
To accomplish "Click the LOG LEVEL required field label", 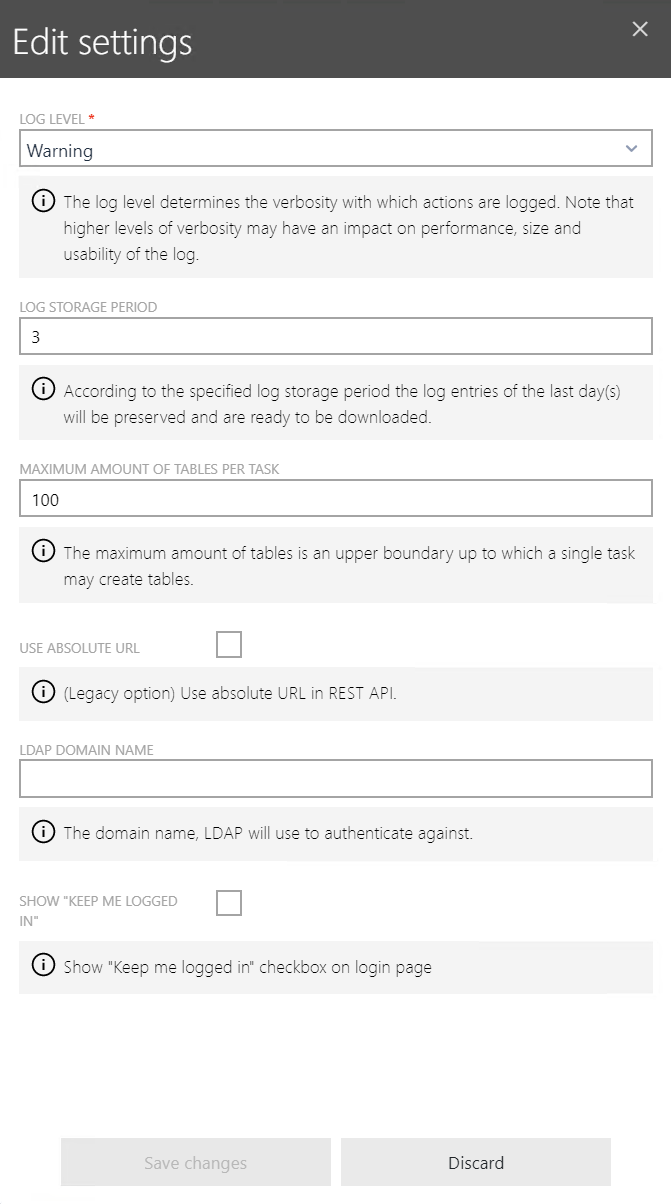I will 51,118.
